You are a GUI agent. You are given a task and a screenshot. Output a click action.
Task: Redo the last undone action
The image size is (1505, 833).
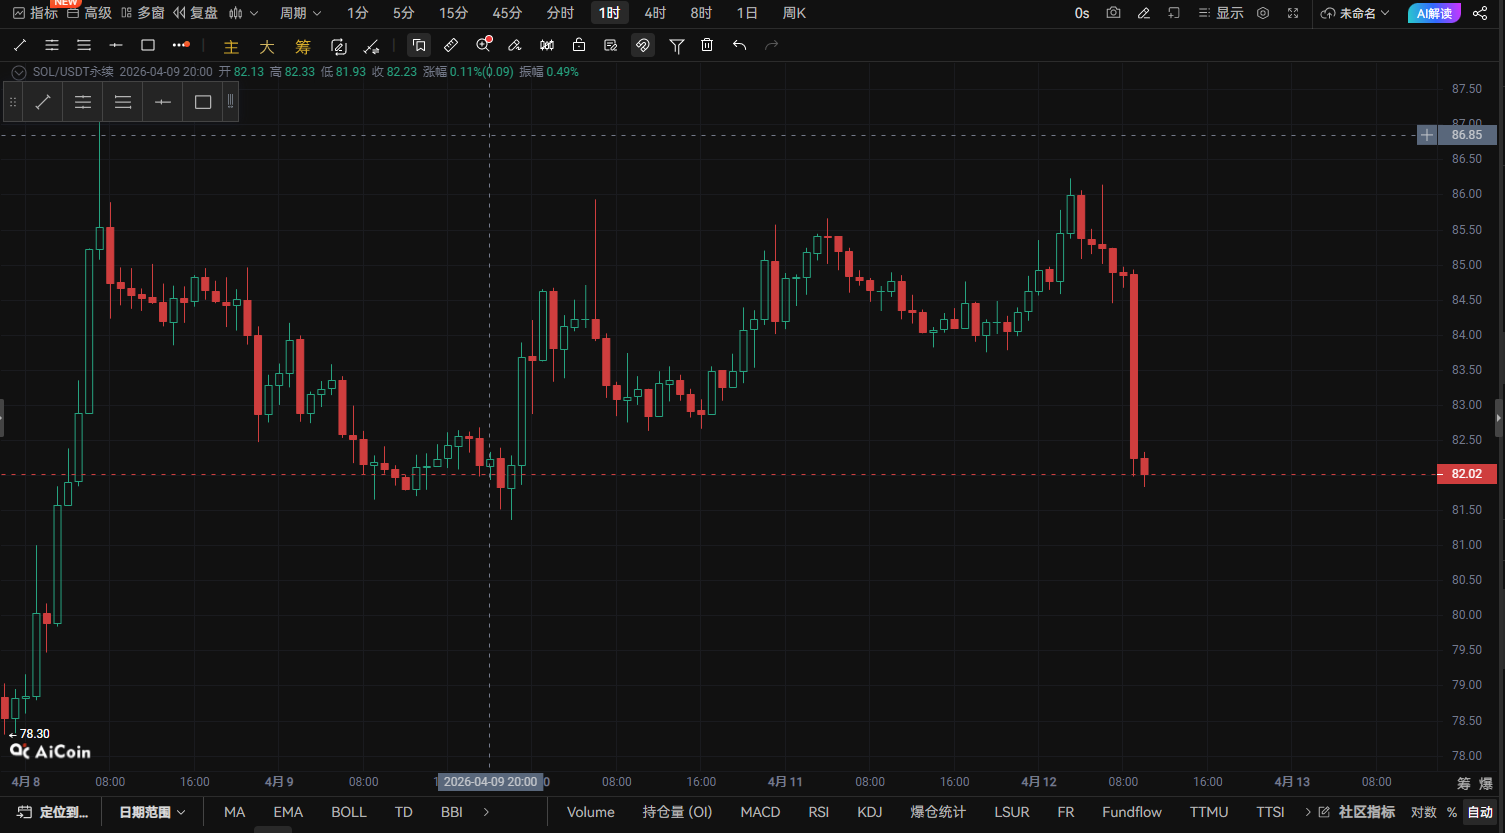(771, 45)
